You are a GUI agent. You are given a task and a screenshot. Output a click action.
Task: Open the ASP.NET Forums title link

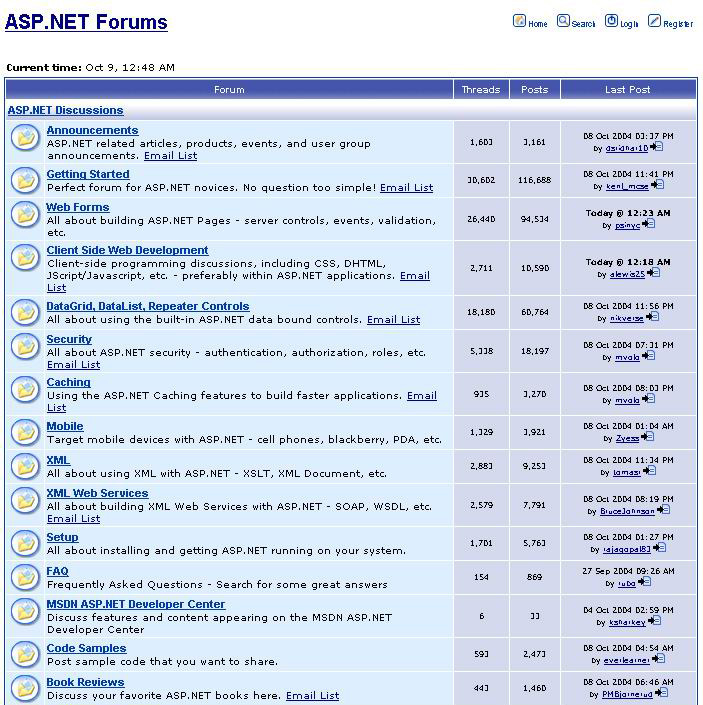coord(86,22)
